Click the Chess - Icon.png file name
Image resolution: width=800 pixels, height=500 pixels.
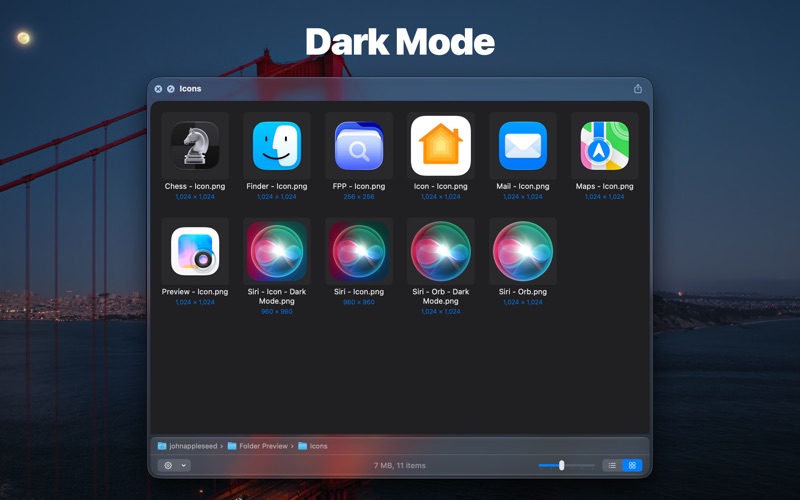(195, 186)
